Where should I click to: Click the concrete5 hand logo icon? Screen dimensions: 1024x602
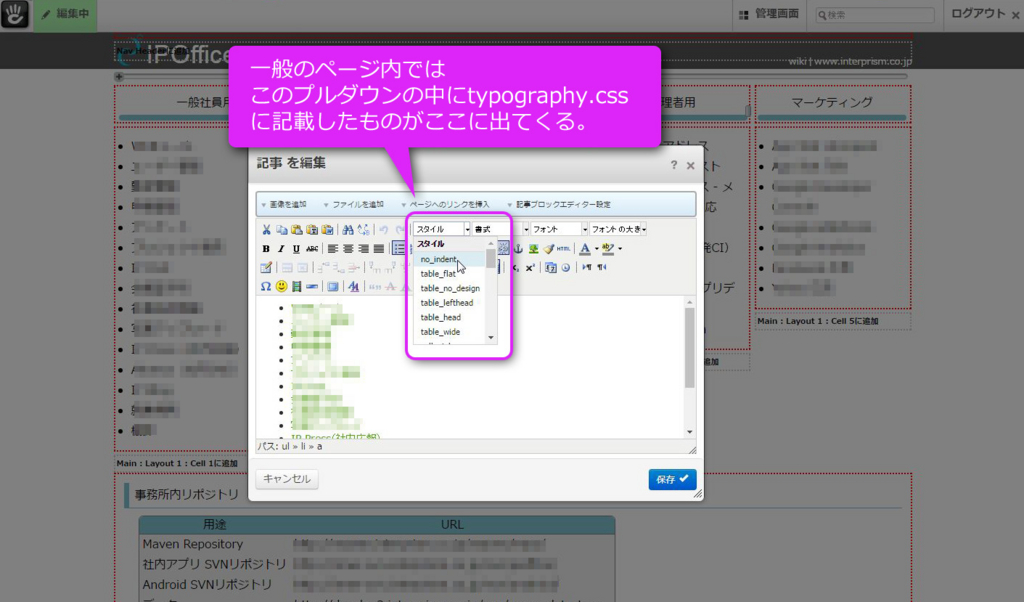[14, 14]
